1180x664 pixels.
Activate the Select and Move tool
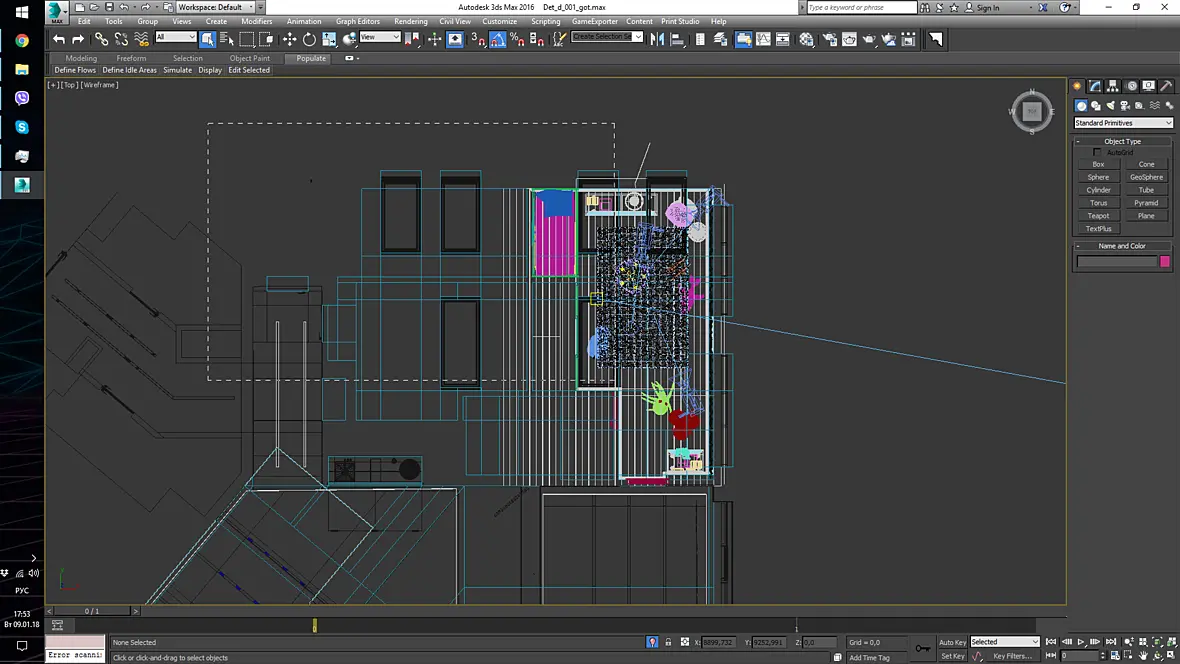pos(289,39)
